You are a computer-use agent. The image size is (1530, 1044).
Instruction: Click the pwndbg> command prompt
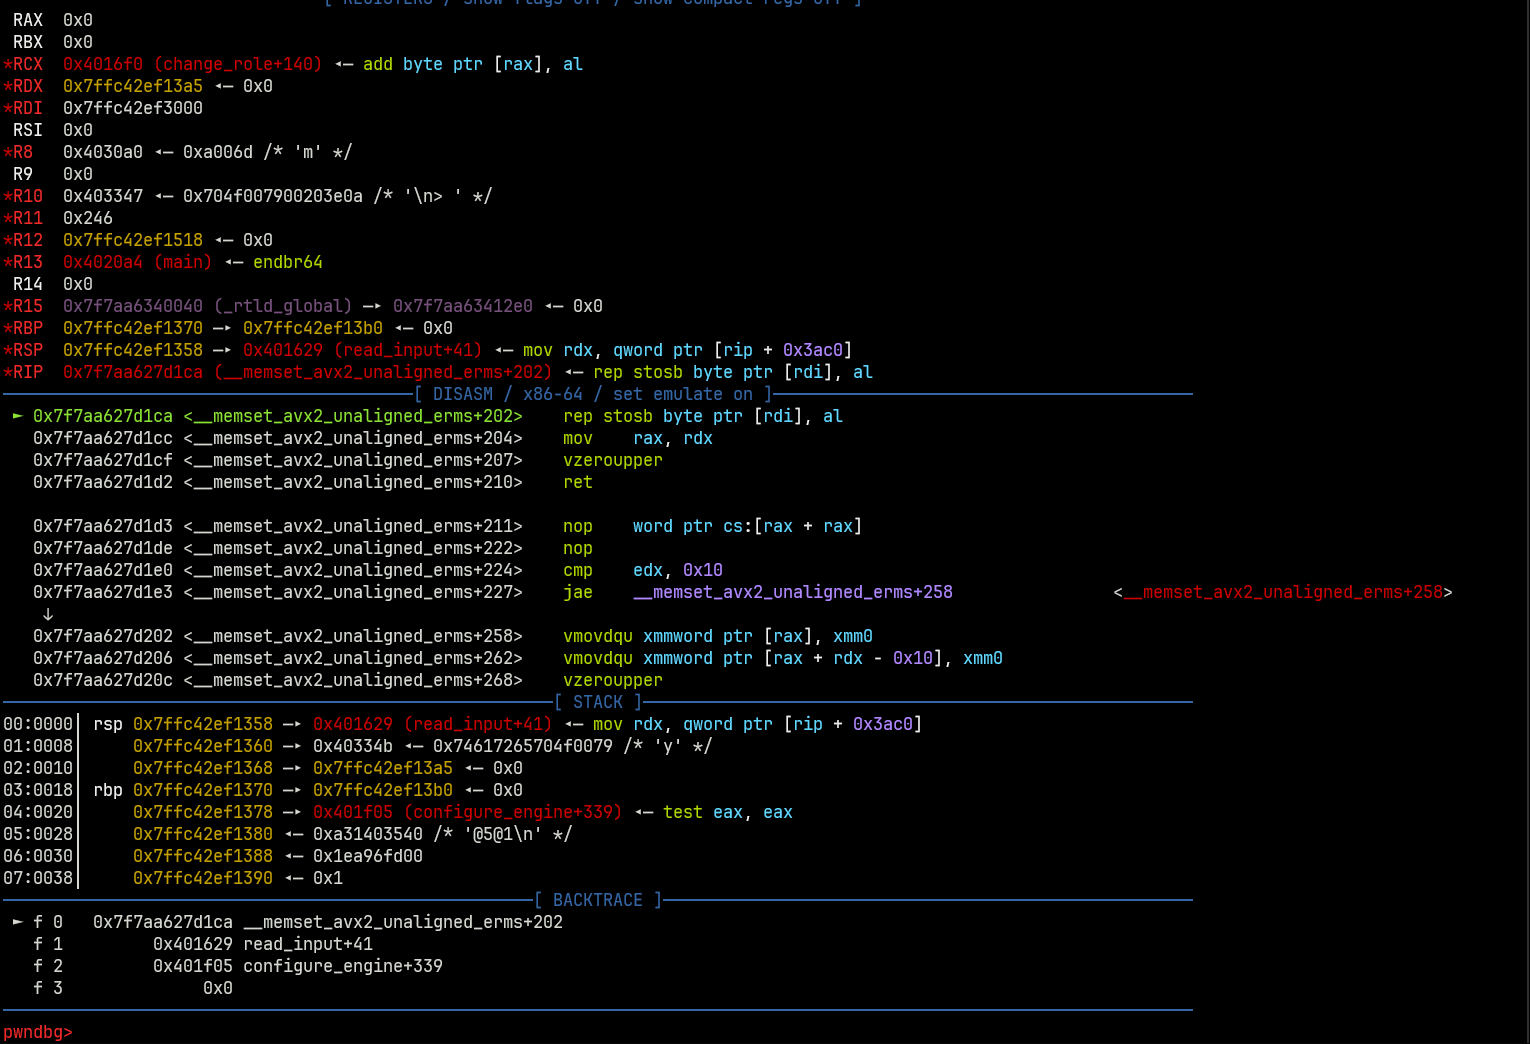pyautogui.click(x=38, y=1032)
